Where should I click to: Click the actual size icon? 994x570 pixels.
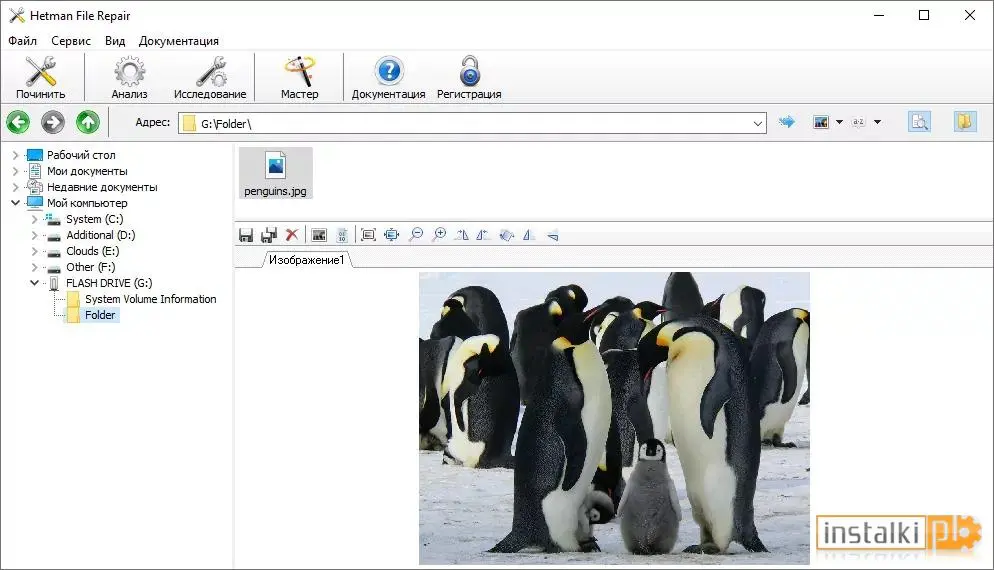368,235
